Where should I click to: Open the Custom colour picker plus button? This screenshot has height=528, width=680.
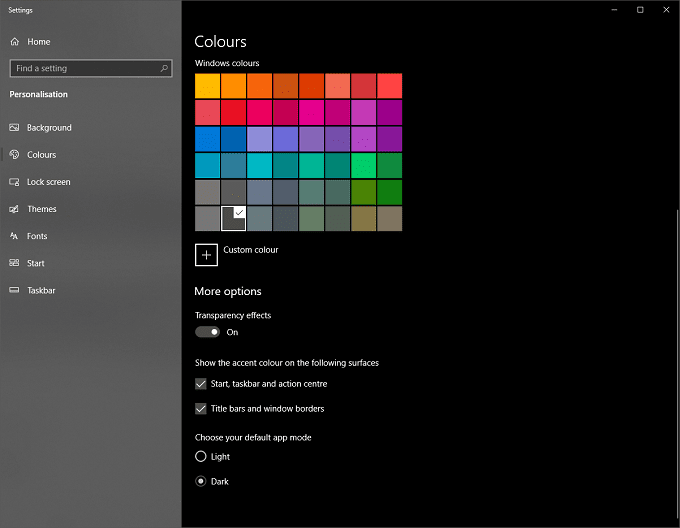click(206, 255)
